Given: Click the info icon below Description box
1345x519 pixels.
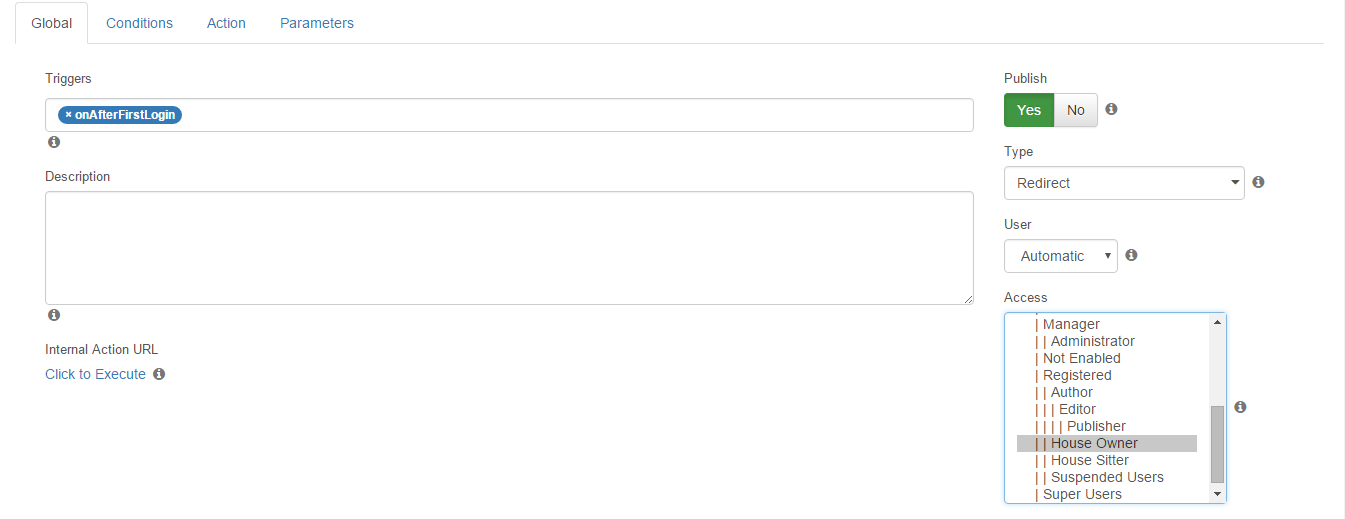Looking at the screenshot, I should click(x=54, y=315).
